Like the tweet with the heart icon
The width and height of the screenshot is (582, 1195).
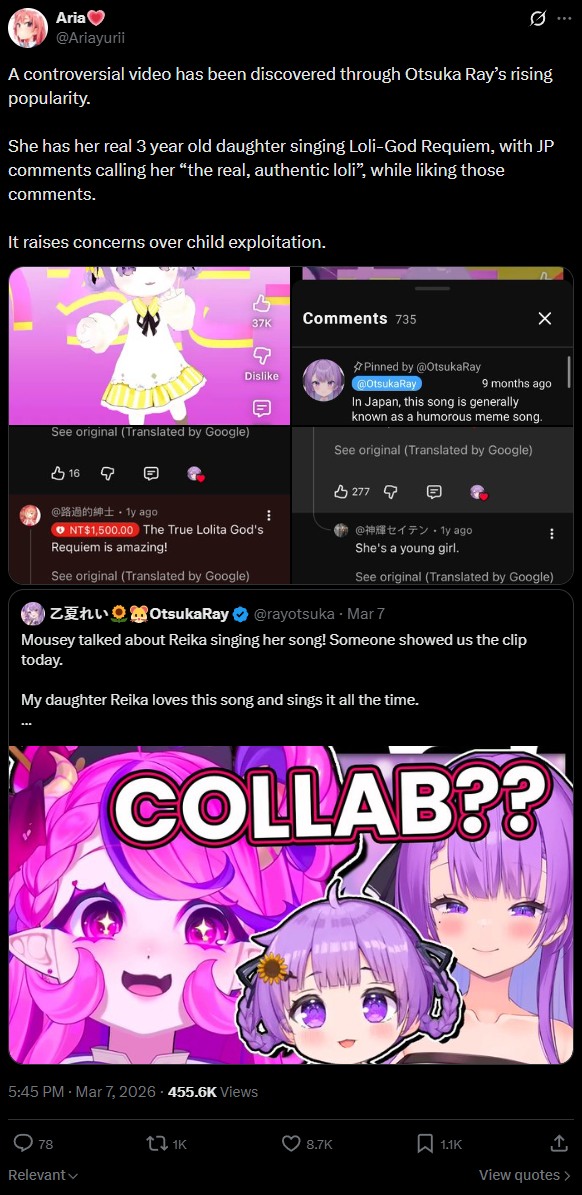tap(291, 1143)
